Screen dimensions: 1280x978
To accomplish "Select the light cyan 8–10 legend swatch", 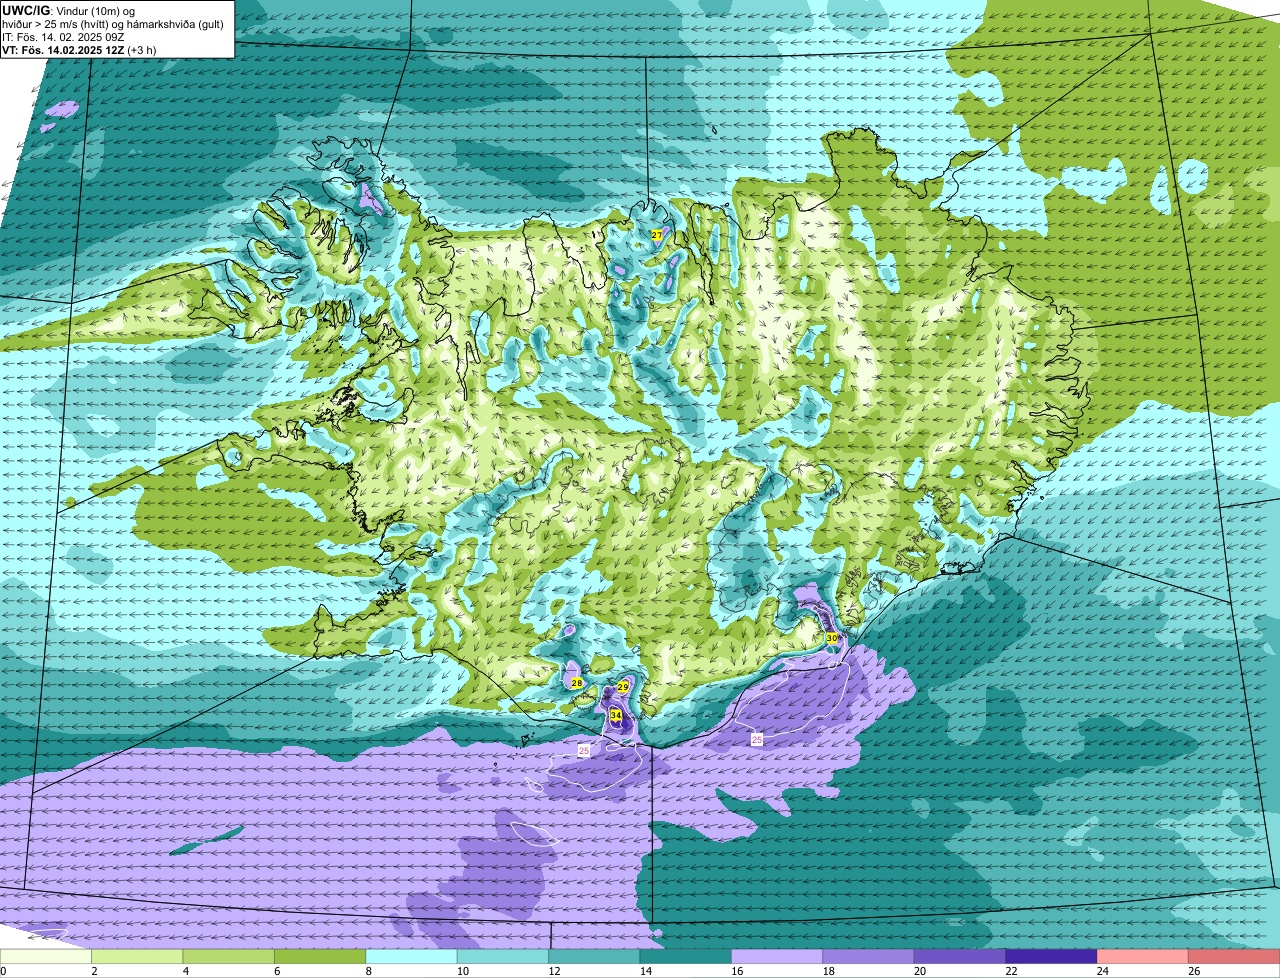I will point(412,957).
